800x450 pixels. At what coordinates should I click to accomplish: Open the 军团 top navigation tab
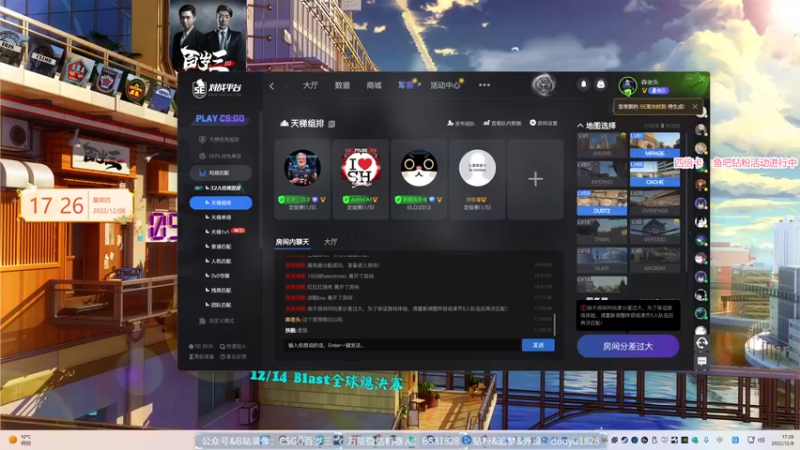coord(406,85)
